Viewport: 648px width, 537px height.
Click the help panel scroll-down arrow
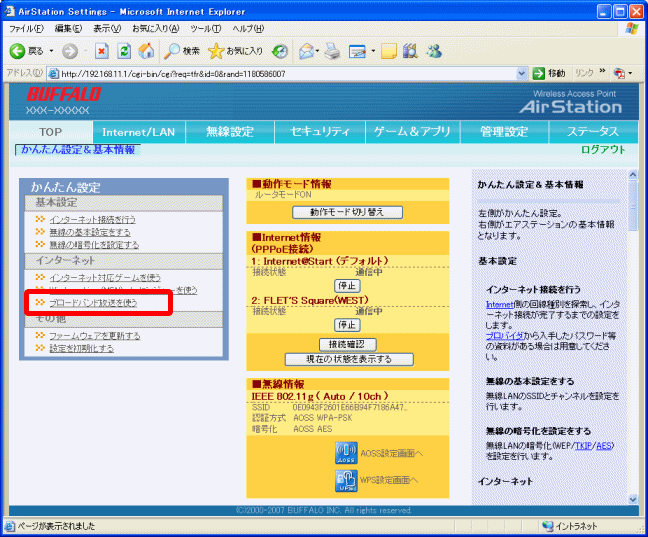(x=633, y=499)
